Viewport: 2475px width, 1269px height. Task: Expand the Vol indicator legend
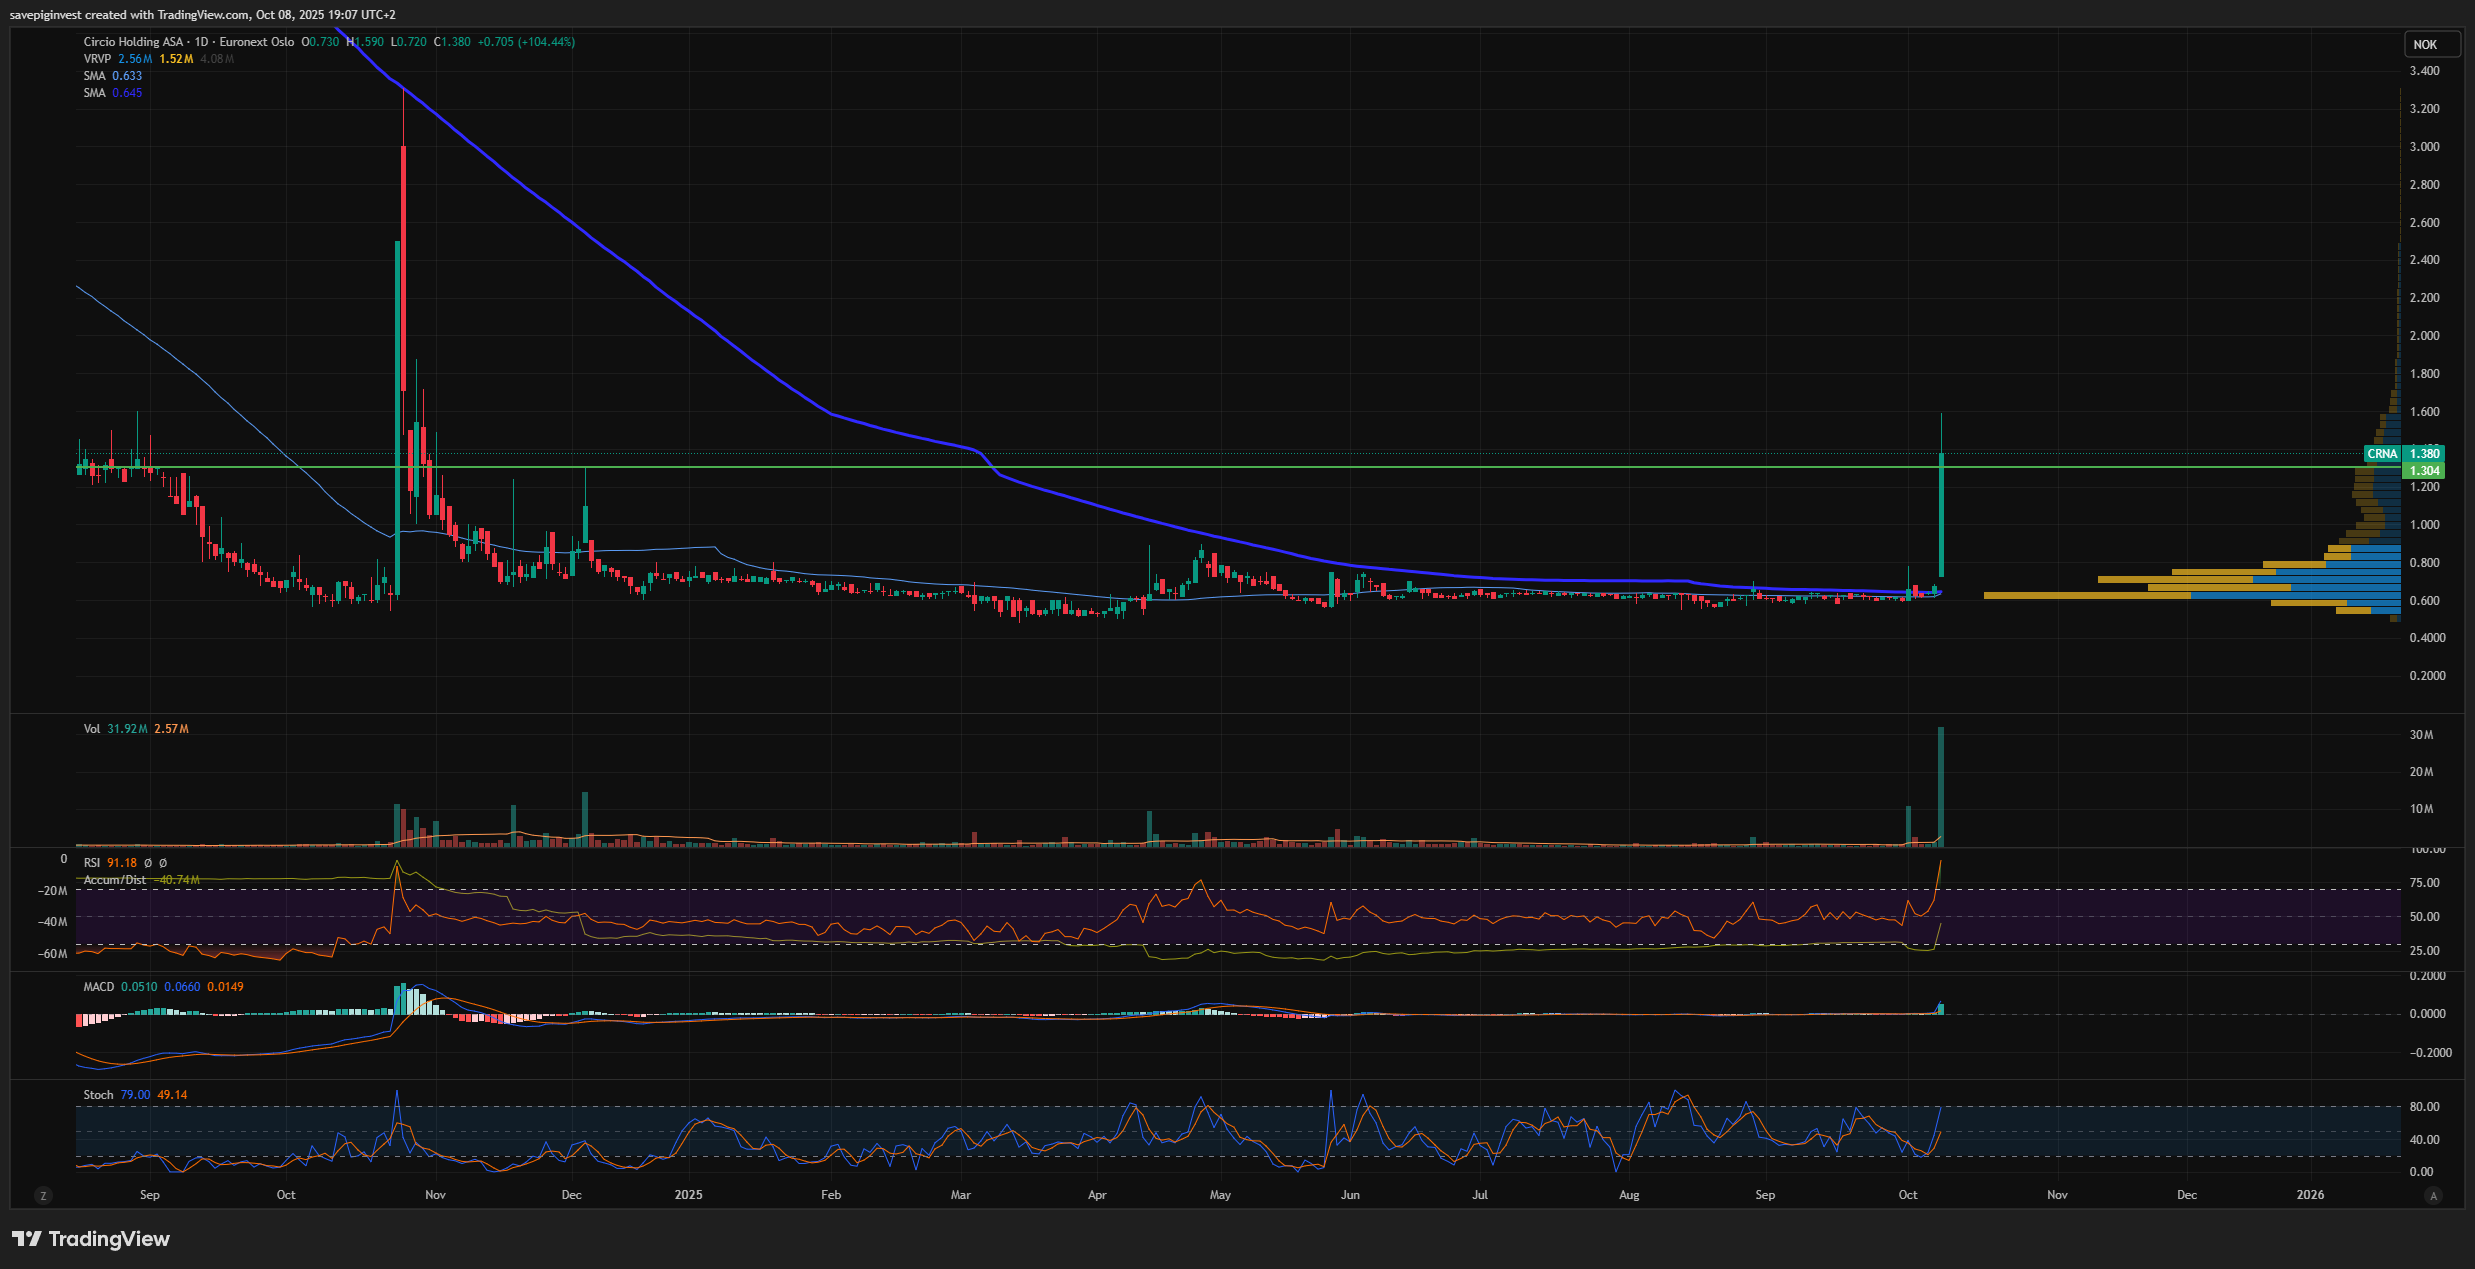(x=91, y=729)
